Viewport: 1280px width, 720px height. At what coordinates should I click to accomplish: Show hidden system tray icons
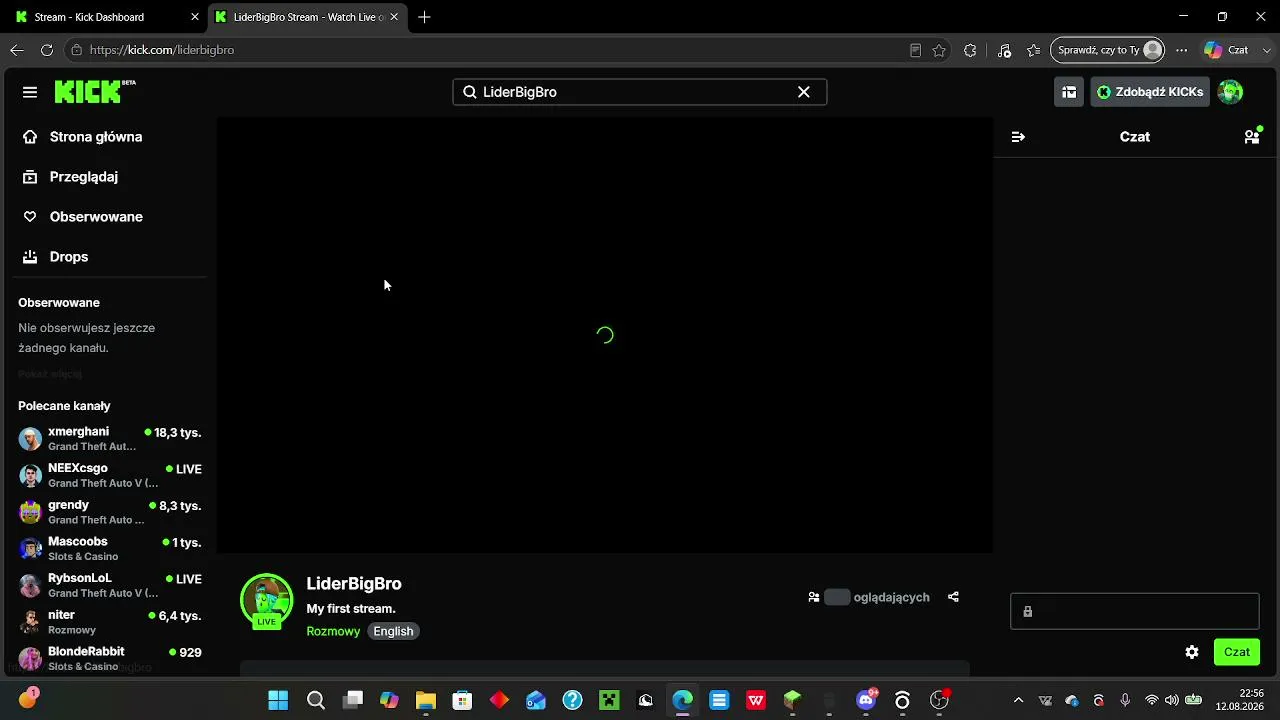(x=1018, y=700)
